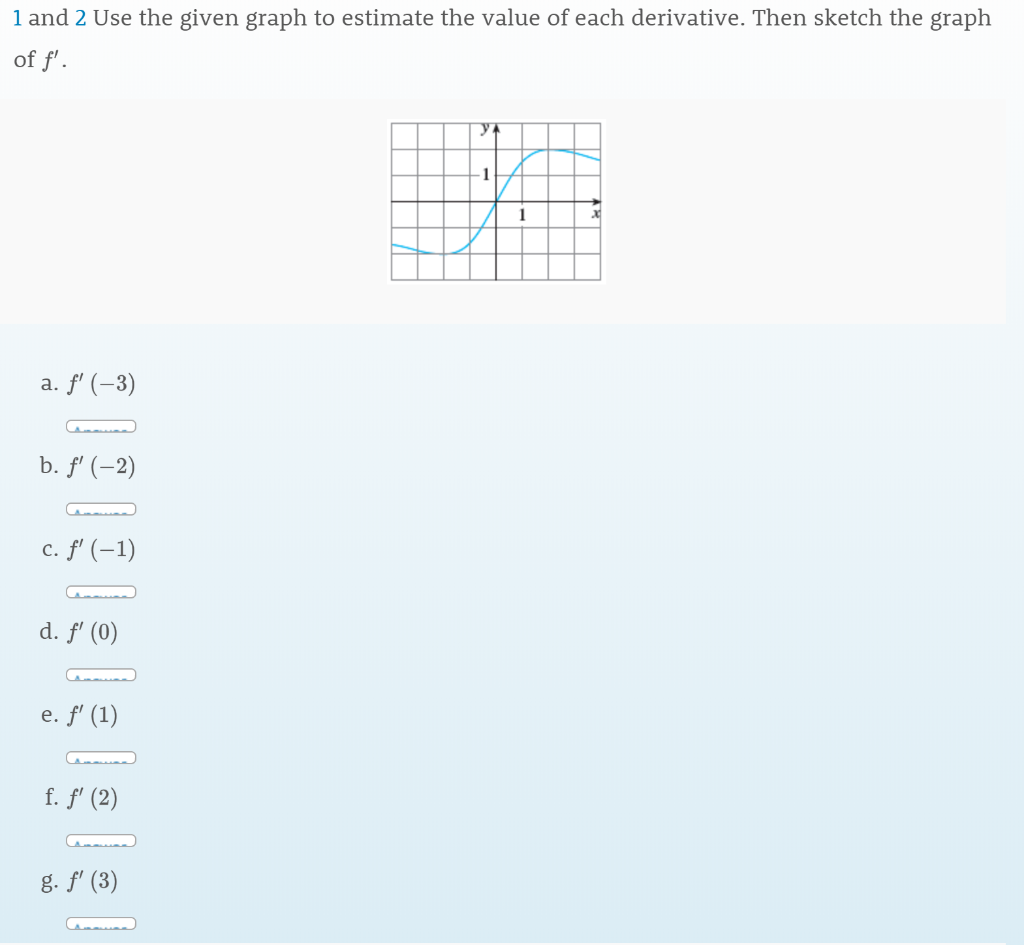The image size is (1024, 945).
Task: Expand the answer under f'(2)
Action: click(x=101, y=840)
